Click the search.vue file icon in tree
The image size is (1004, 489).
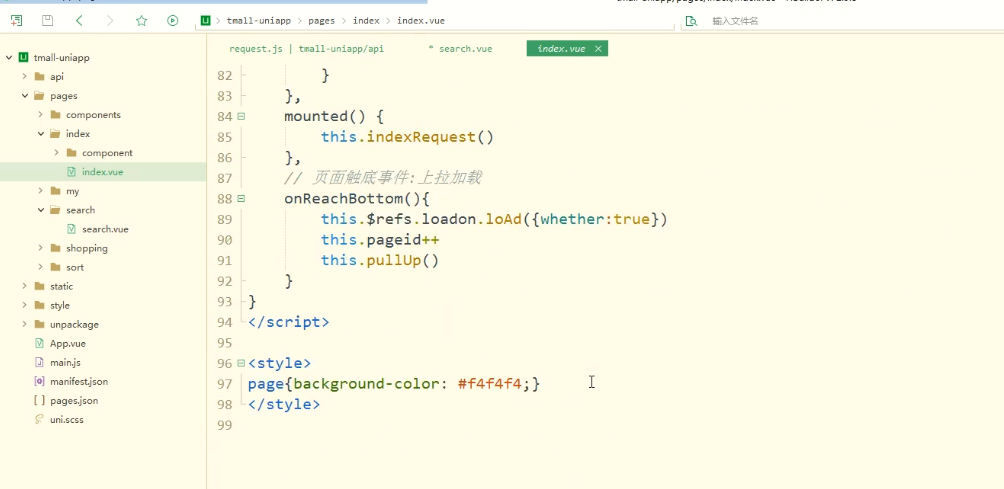point(71,229)
